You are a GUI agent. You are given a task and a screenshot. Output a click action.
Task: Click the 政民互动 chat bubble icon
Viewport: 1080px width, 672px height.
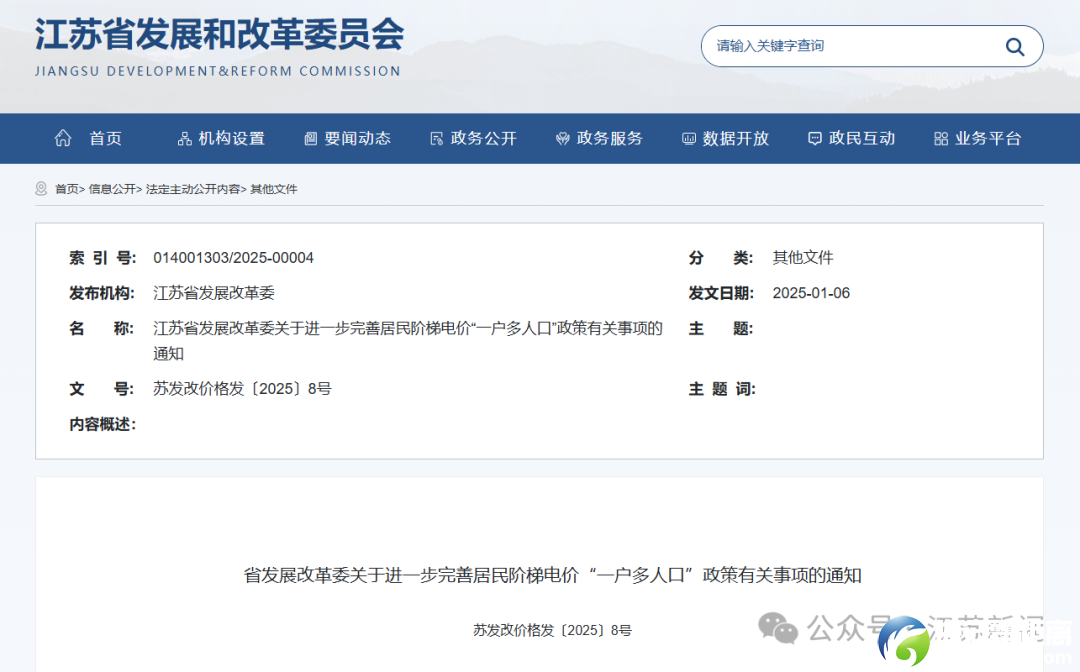click(815, 138)
